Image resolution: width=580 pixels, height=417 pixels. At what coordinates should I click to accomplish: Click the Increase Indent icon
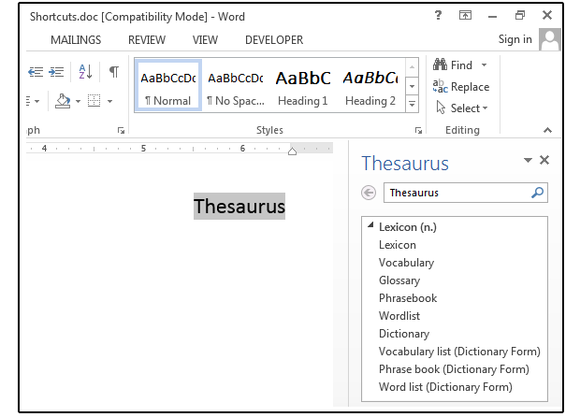(57, 71)
